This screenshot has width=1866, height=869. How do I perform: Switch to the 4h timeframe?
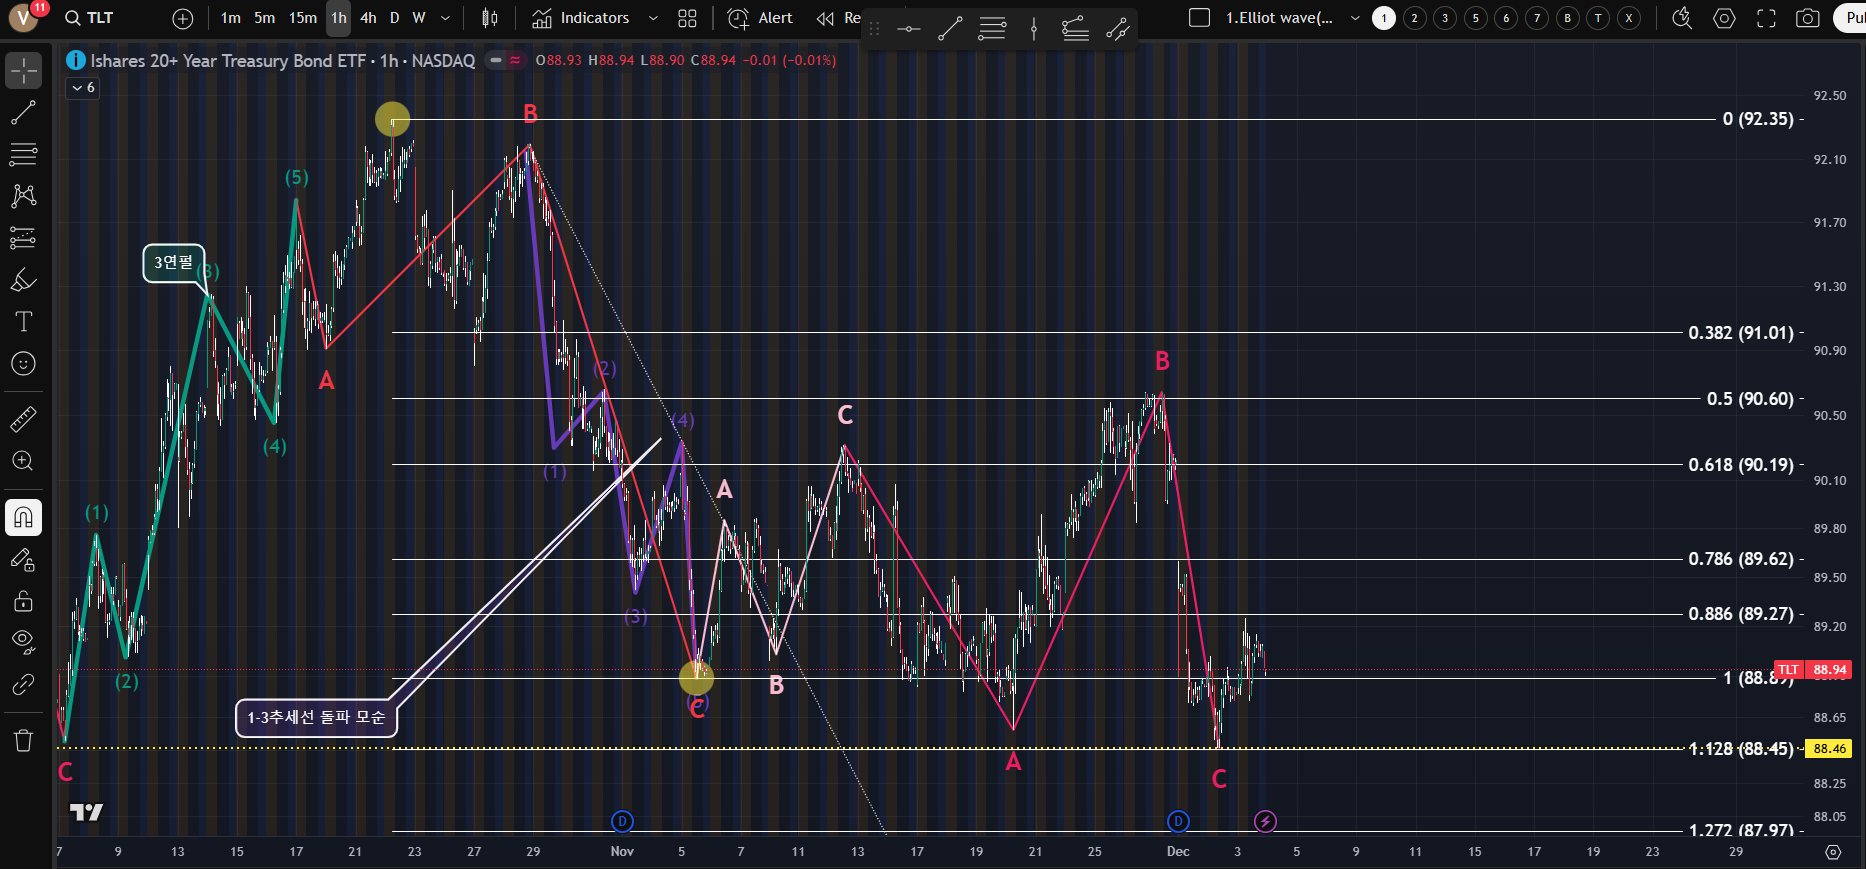pos(368,18)
